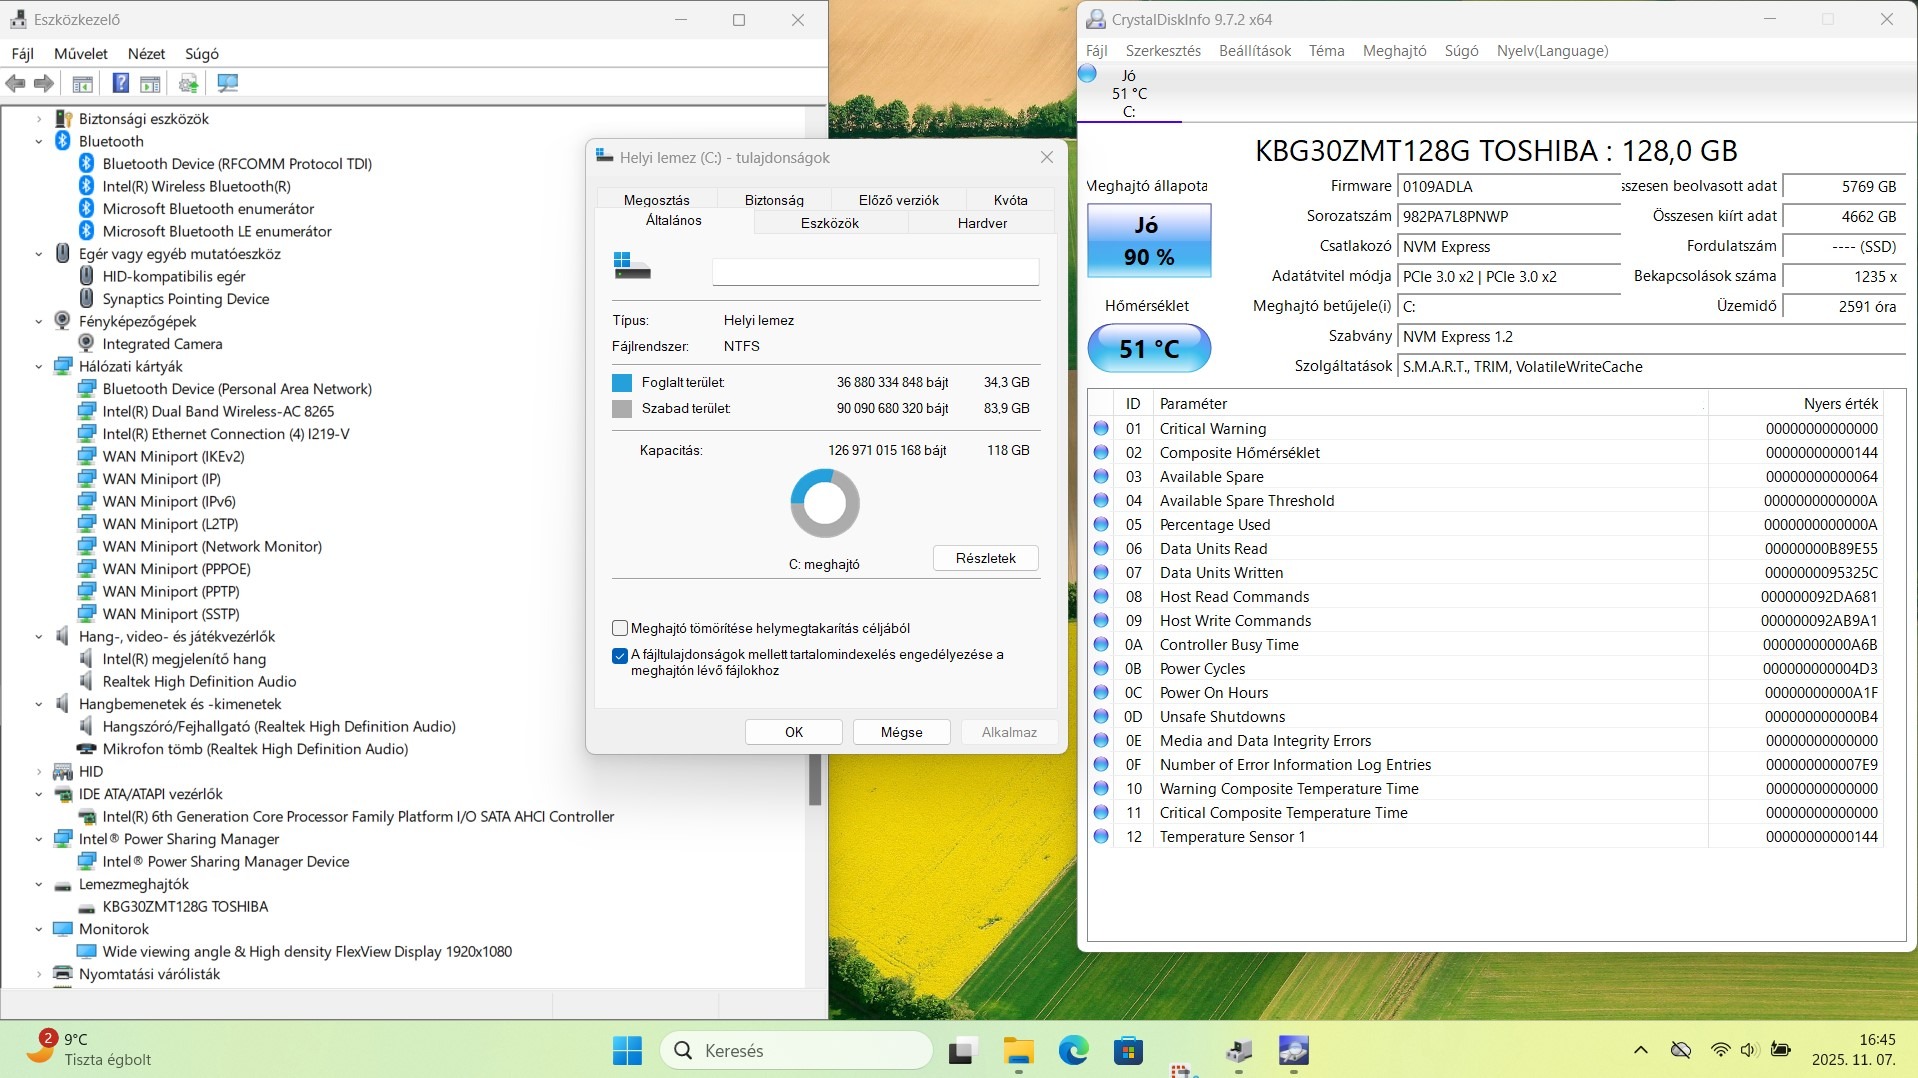The height and width of the screenshot is (1078, 1918).
Task: Click the drive icon in the C: properties dialog
Action: pos(631,266)
